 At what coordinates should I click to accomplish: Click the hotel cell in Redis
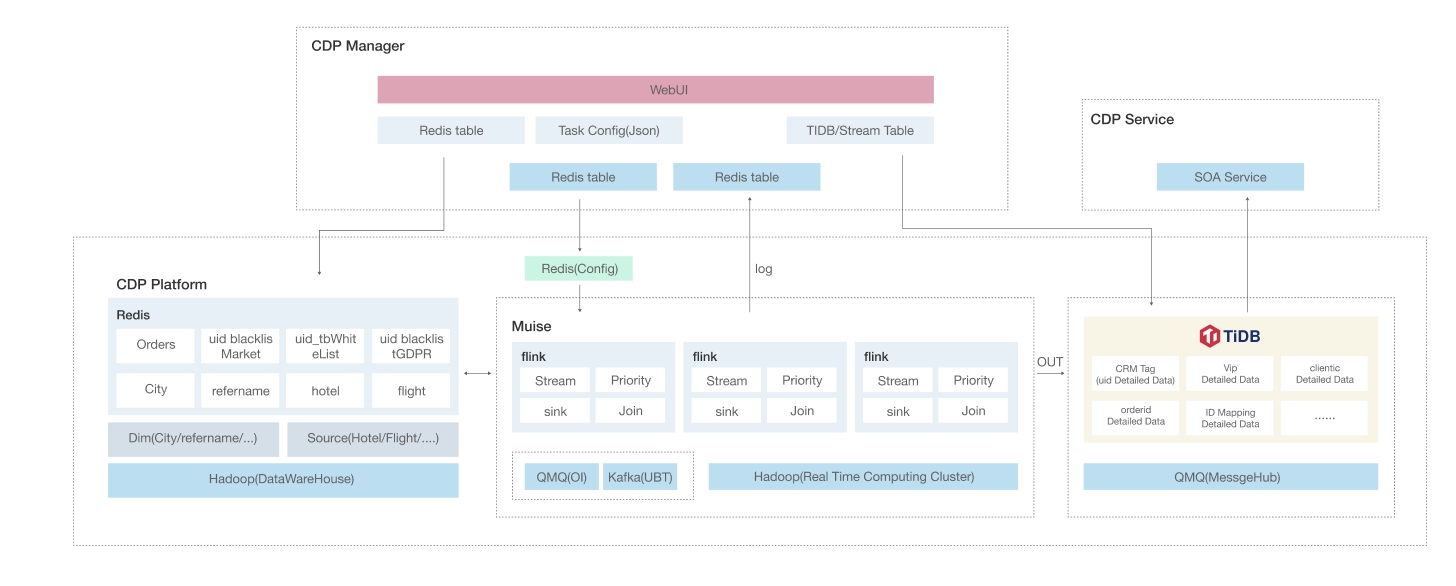click(326, 391)
